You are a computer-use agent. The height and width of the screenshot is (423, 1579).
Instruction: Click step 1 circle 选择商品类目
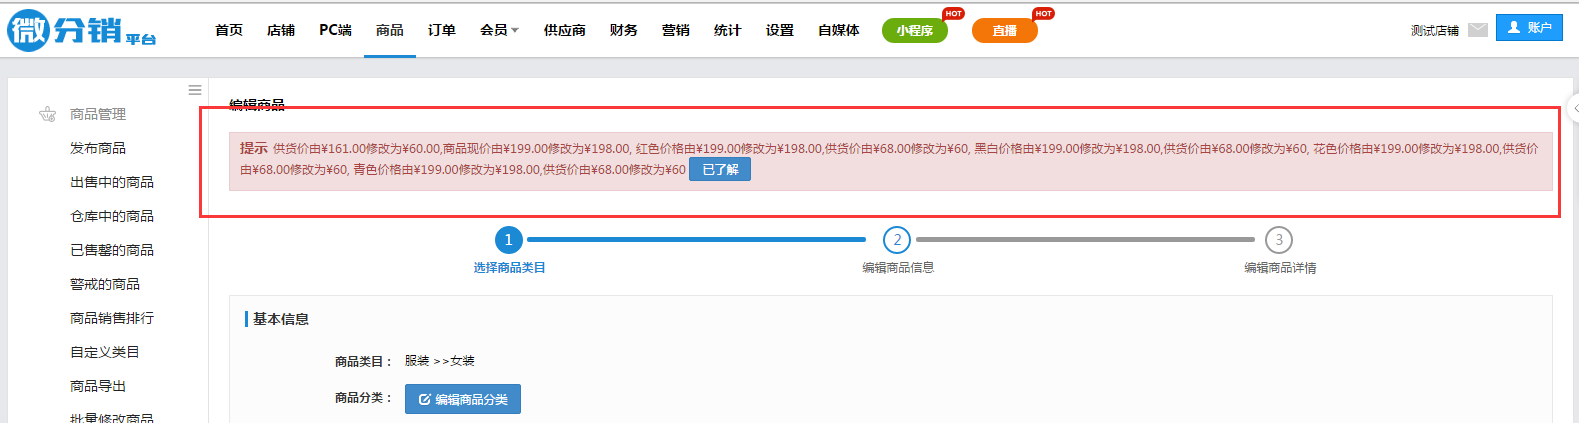508,240
